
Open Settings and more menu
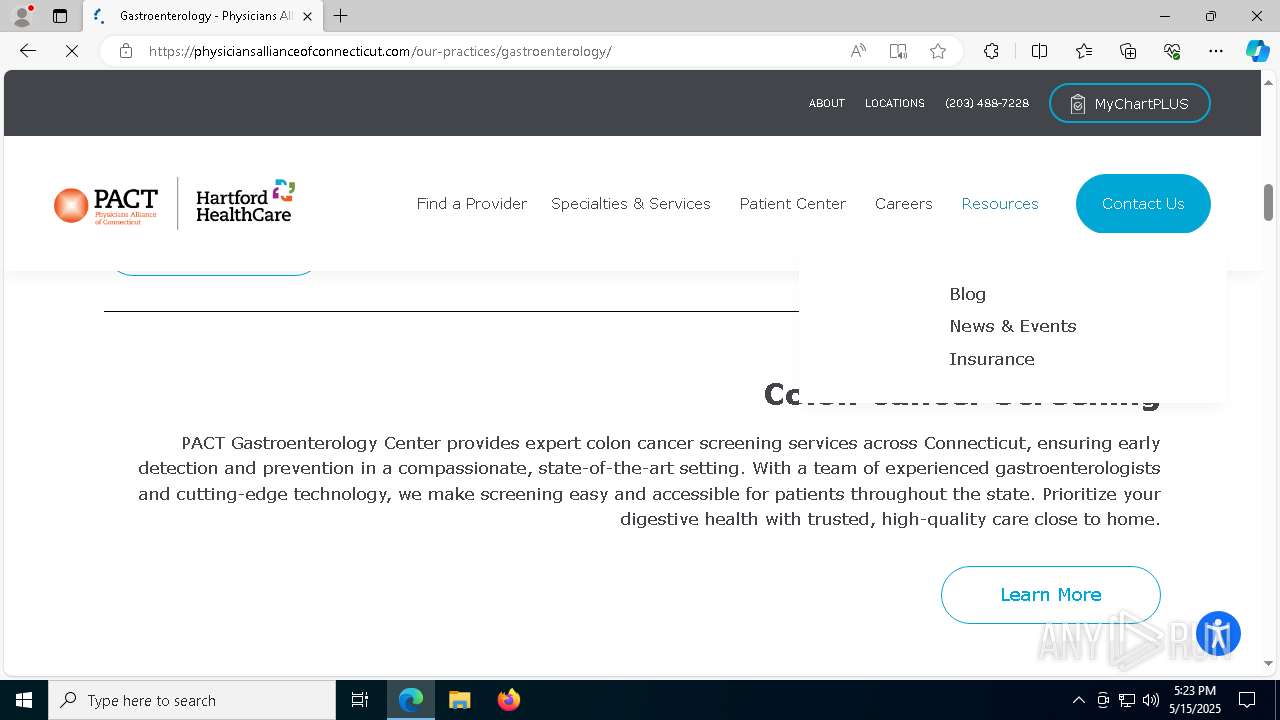pyautogui.click(x=1216, y=51)
